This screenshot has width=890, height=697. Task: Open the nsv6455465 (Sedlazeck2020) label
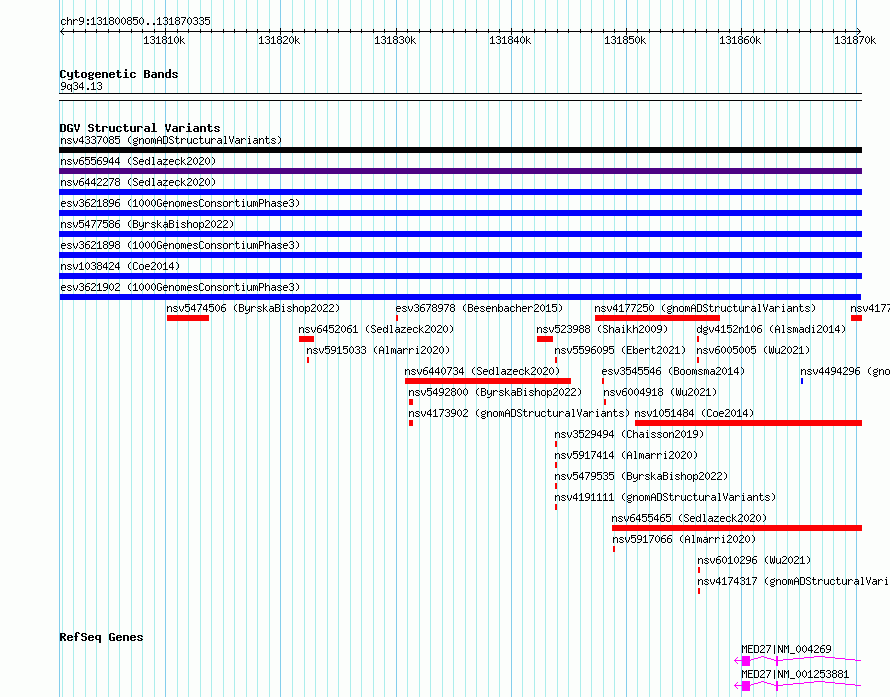pyautogui.click(x=689, y=518)
